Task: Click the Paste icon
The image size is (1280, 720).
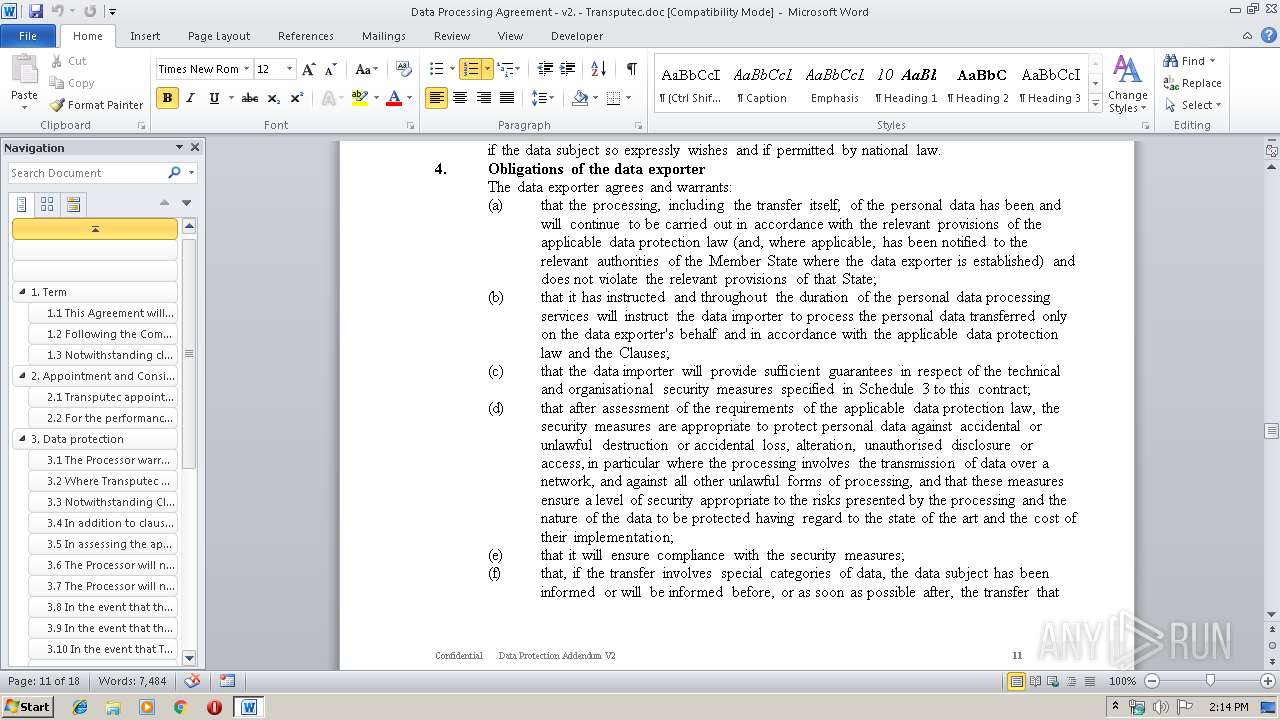Action: [24, 72]
